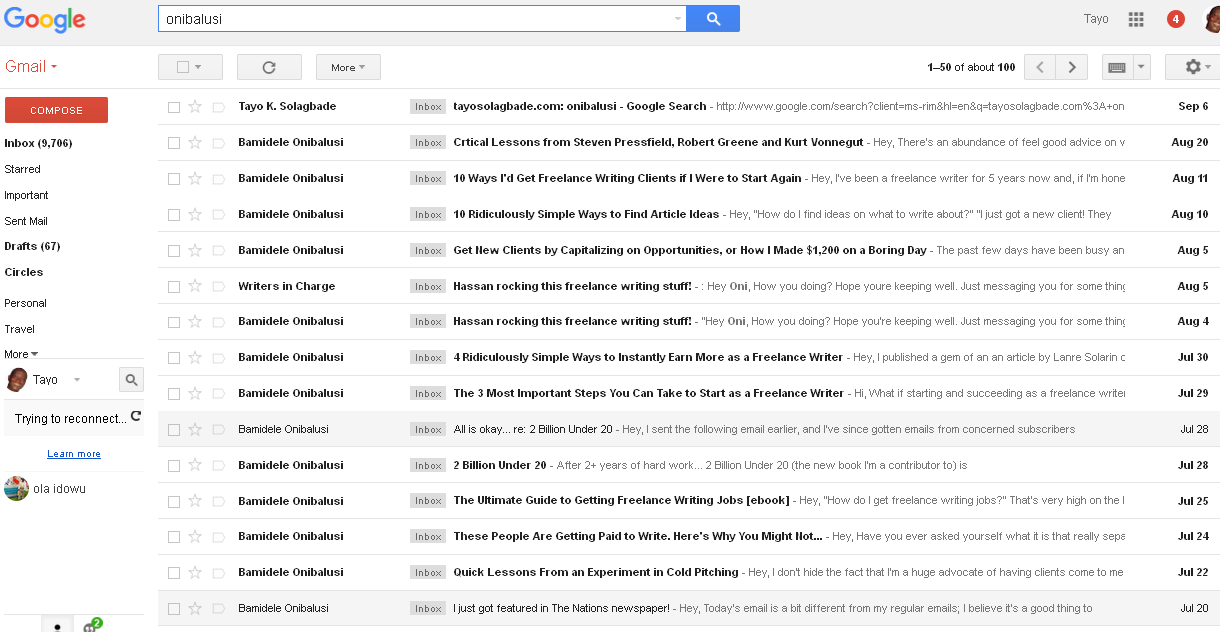Select the Writers in Charge email checkbox
The image size is (1220, 632).
[x=174, y=286]
